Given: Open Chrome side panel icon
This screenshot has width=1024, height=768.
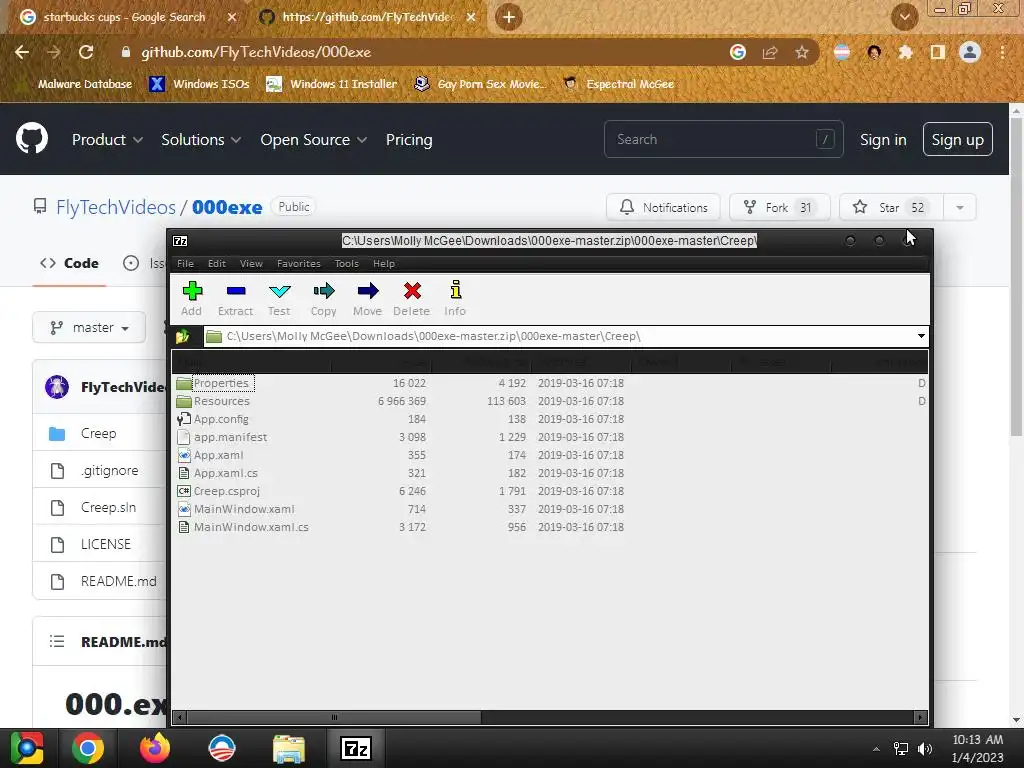Looking at the screenshot, I should [938, 52].
